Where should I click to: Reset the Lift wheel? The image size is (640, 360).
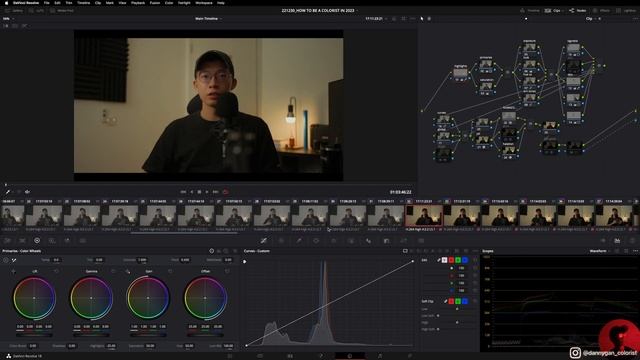tap(56, 271)
